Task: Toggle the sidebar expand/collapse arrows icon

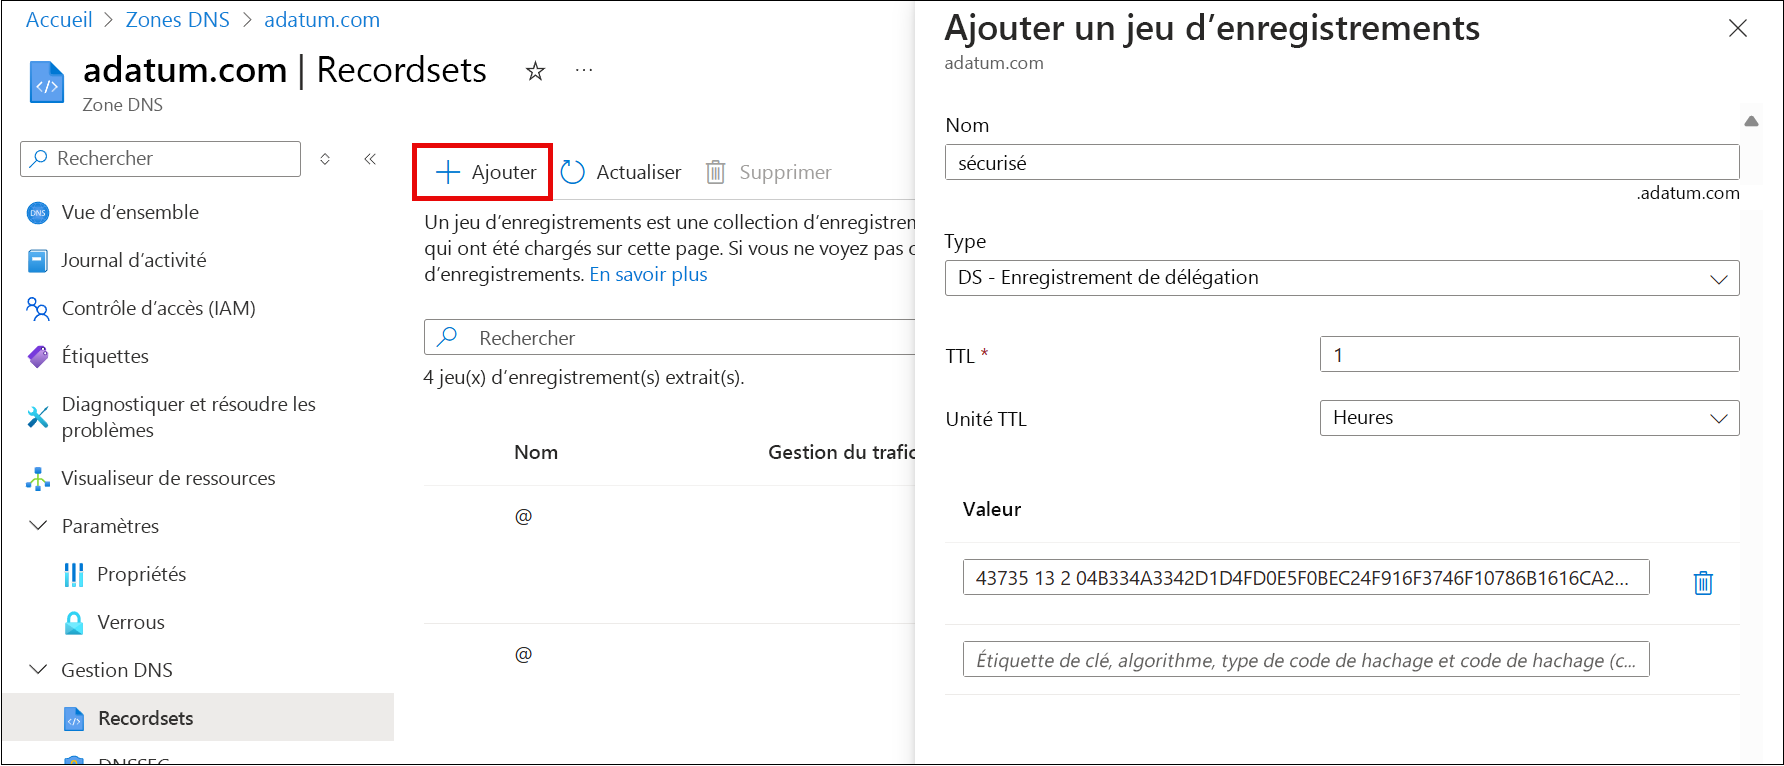Action: click(x=325, y=158)
